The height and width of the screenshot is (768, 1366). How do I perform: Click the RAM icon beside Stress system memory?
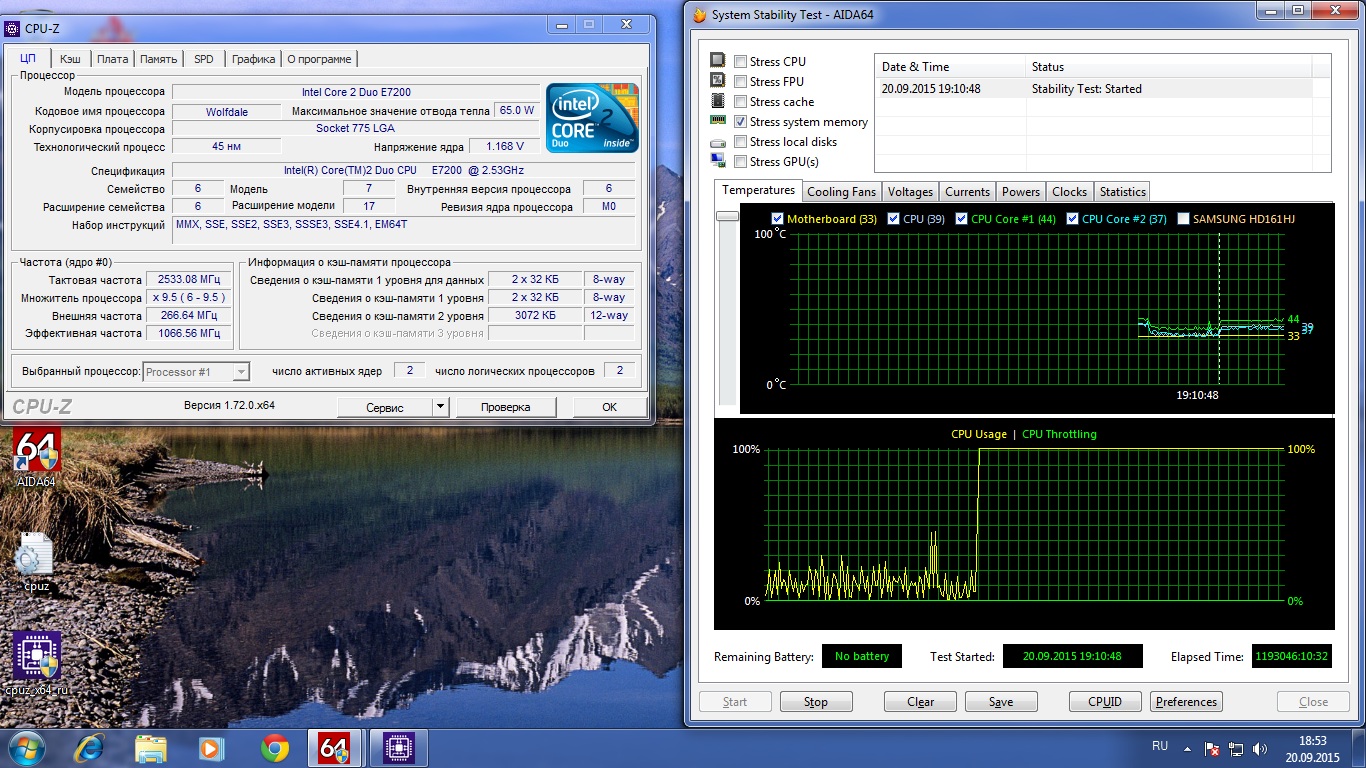pos(717,121)
